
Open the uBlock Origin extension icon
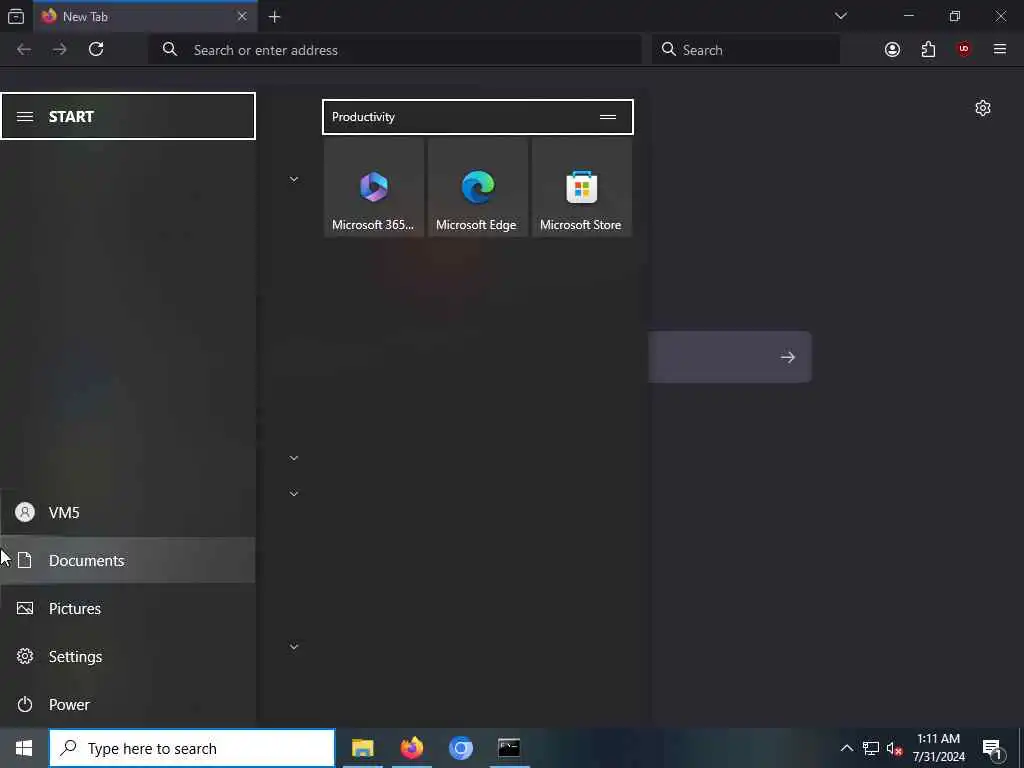point(964,50)
